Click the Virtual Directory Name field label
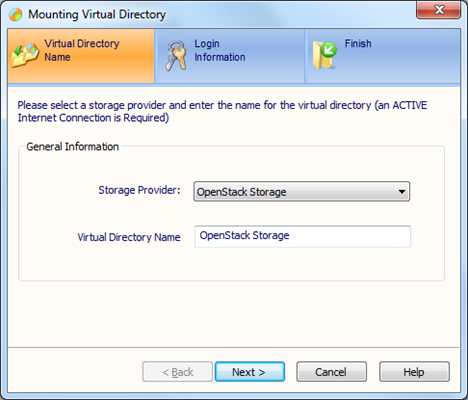Image resolution: width=468 pixels, height=400 pixels. 129,237
